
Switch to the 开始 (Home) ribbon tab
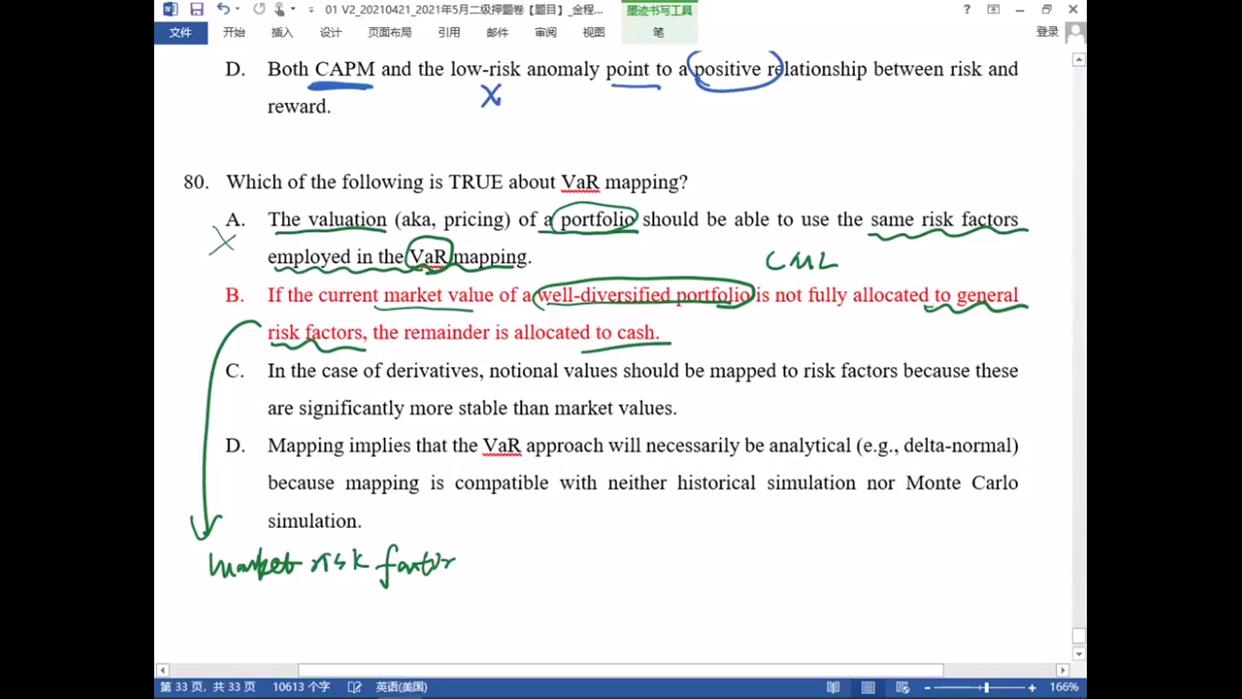coord(234,32)
